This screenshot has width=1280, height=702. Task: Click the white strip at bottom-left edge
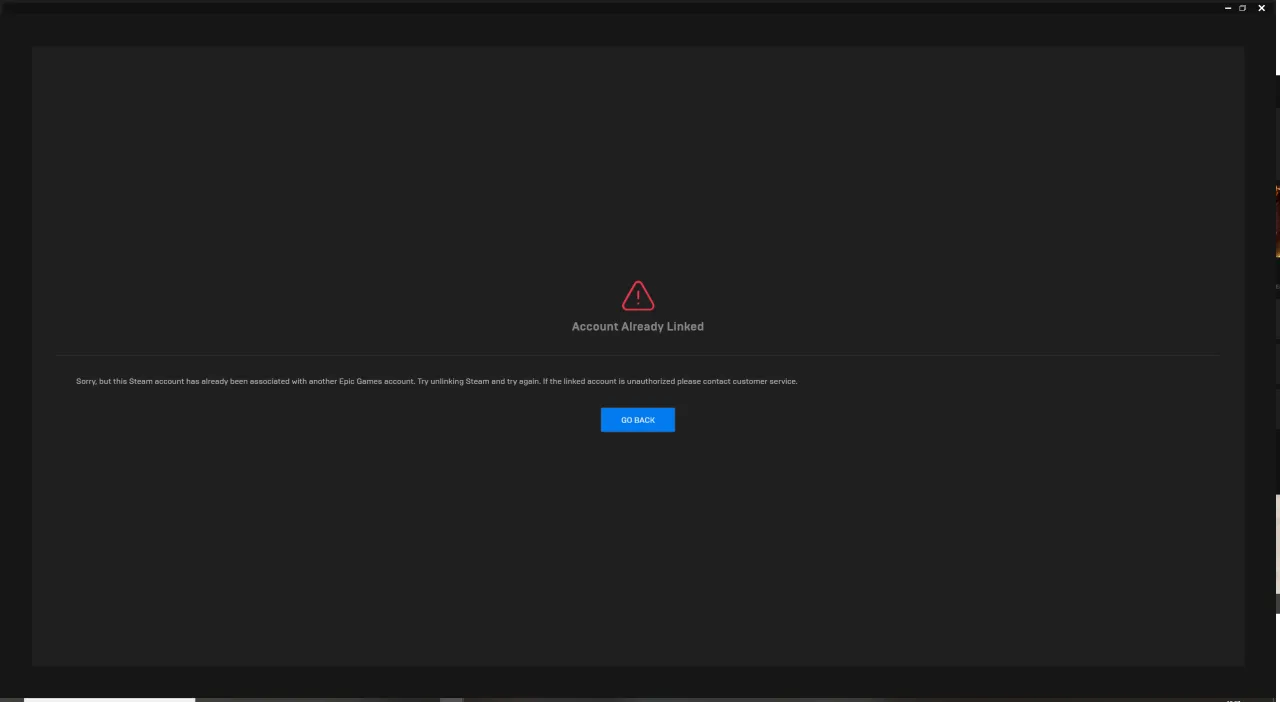[x=109, y=699]
